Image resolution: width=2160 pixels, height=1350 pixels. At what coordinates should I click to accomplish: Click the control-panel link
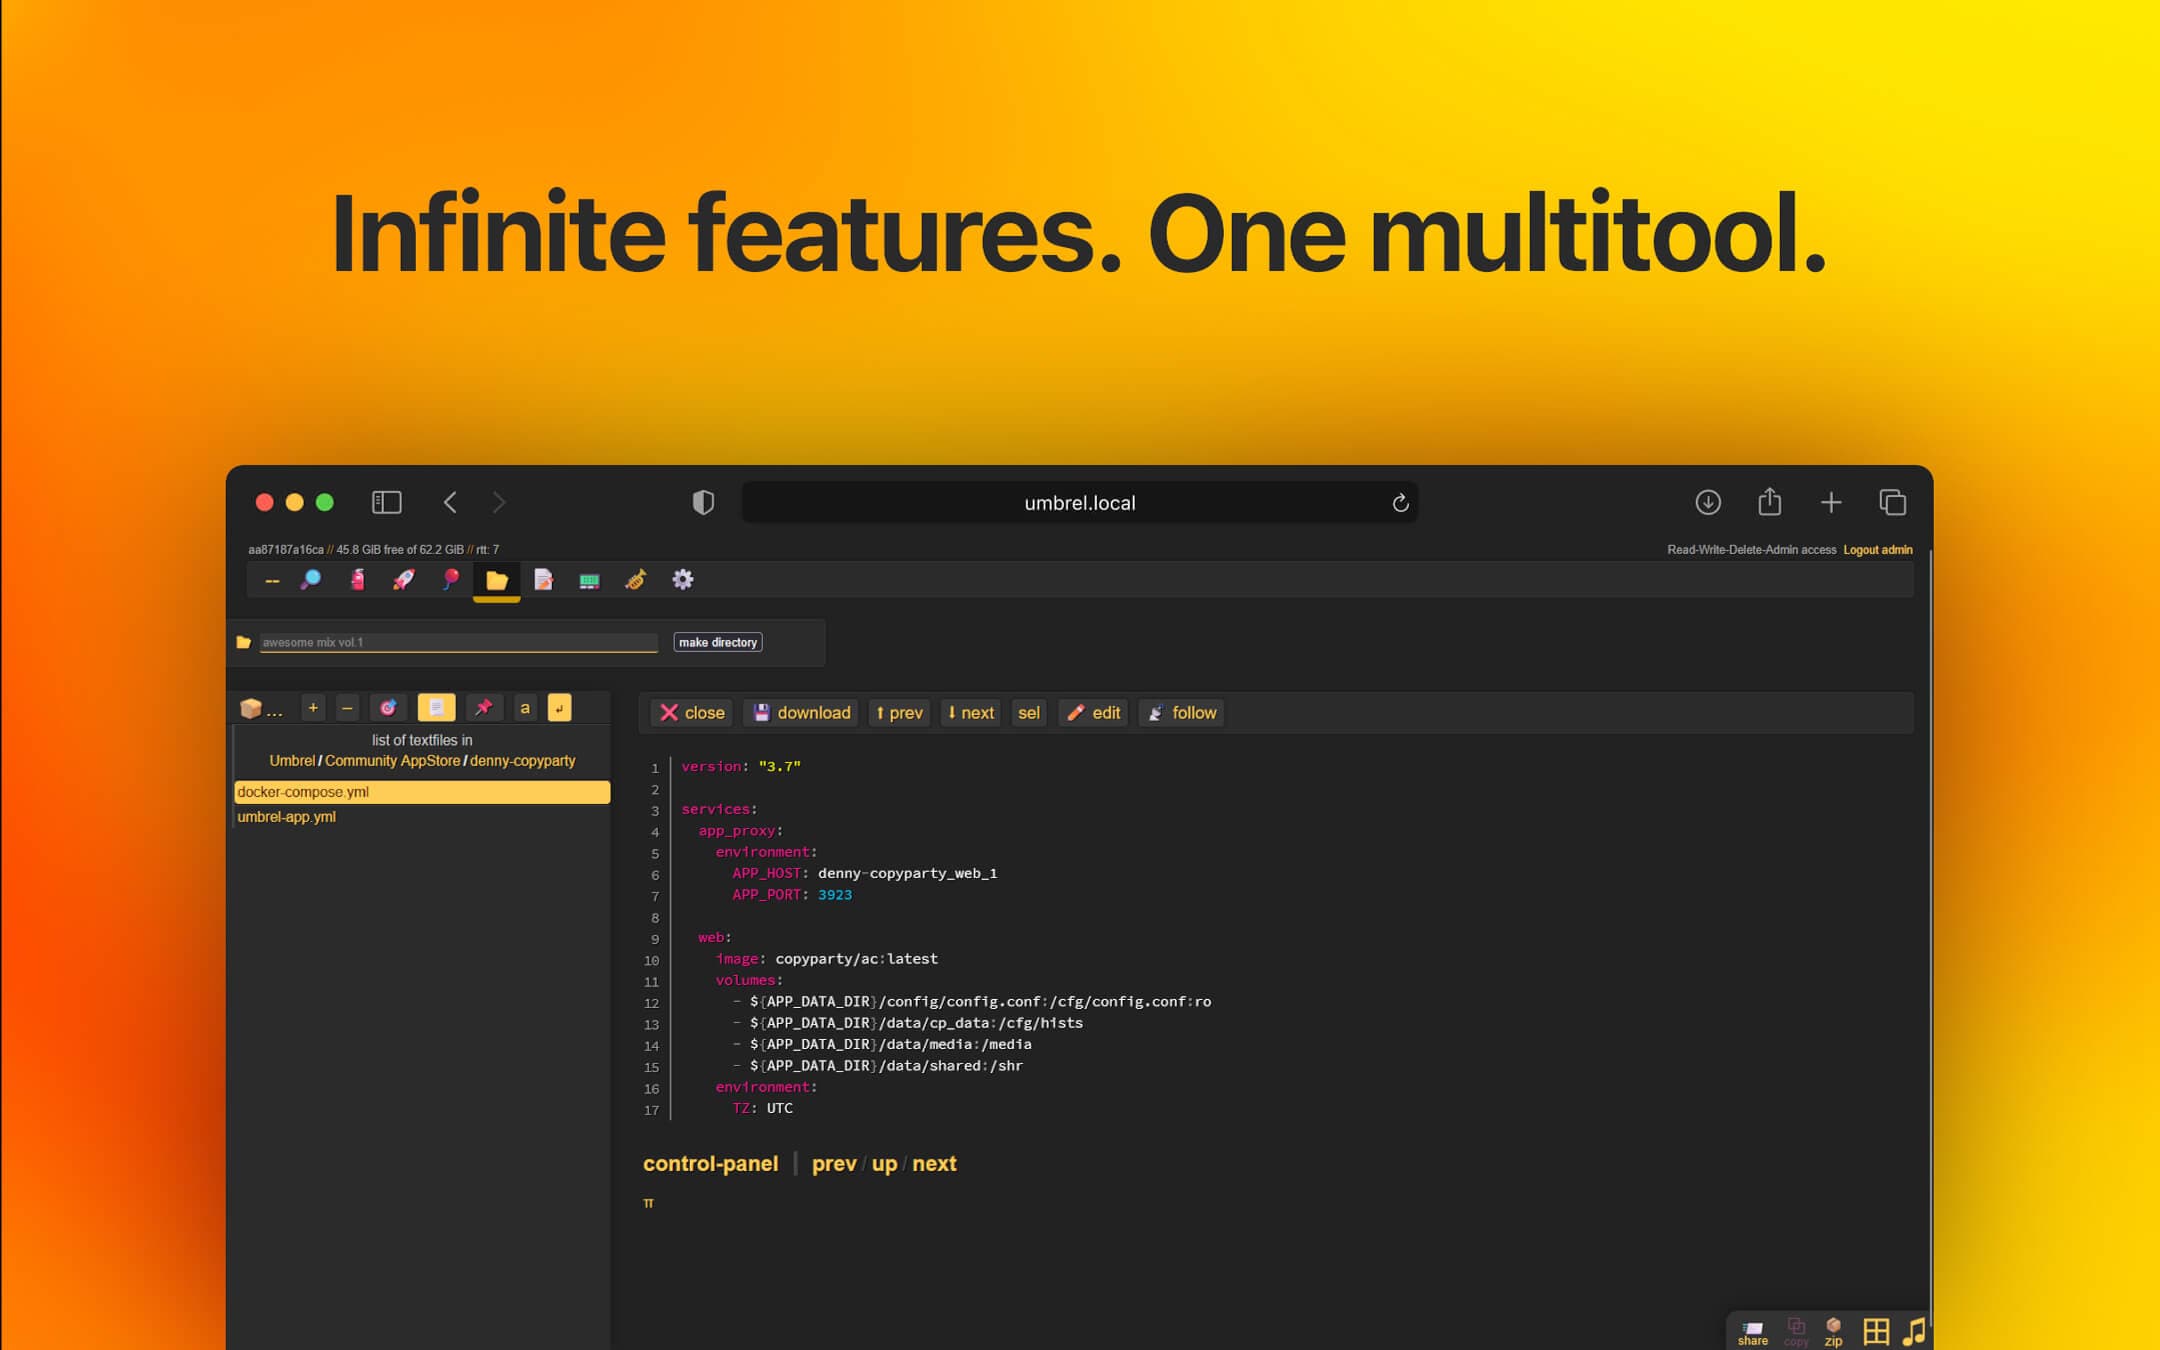[x=710, y=1163]
